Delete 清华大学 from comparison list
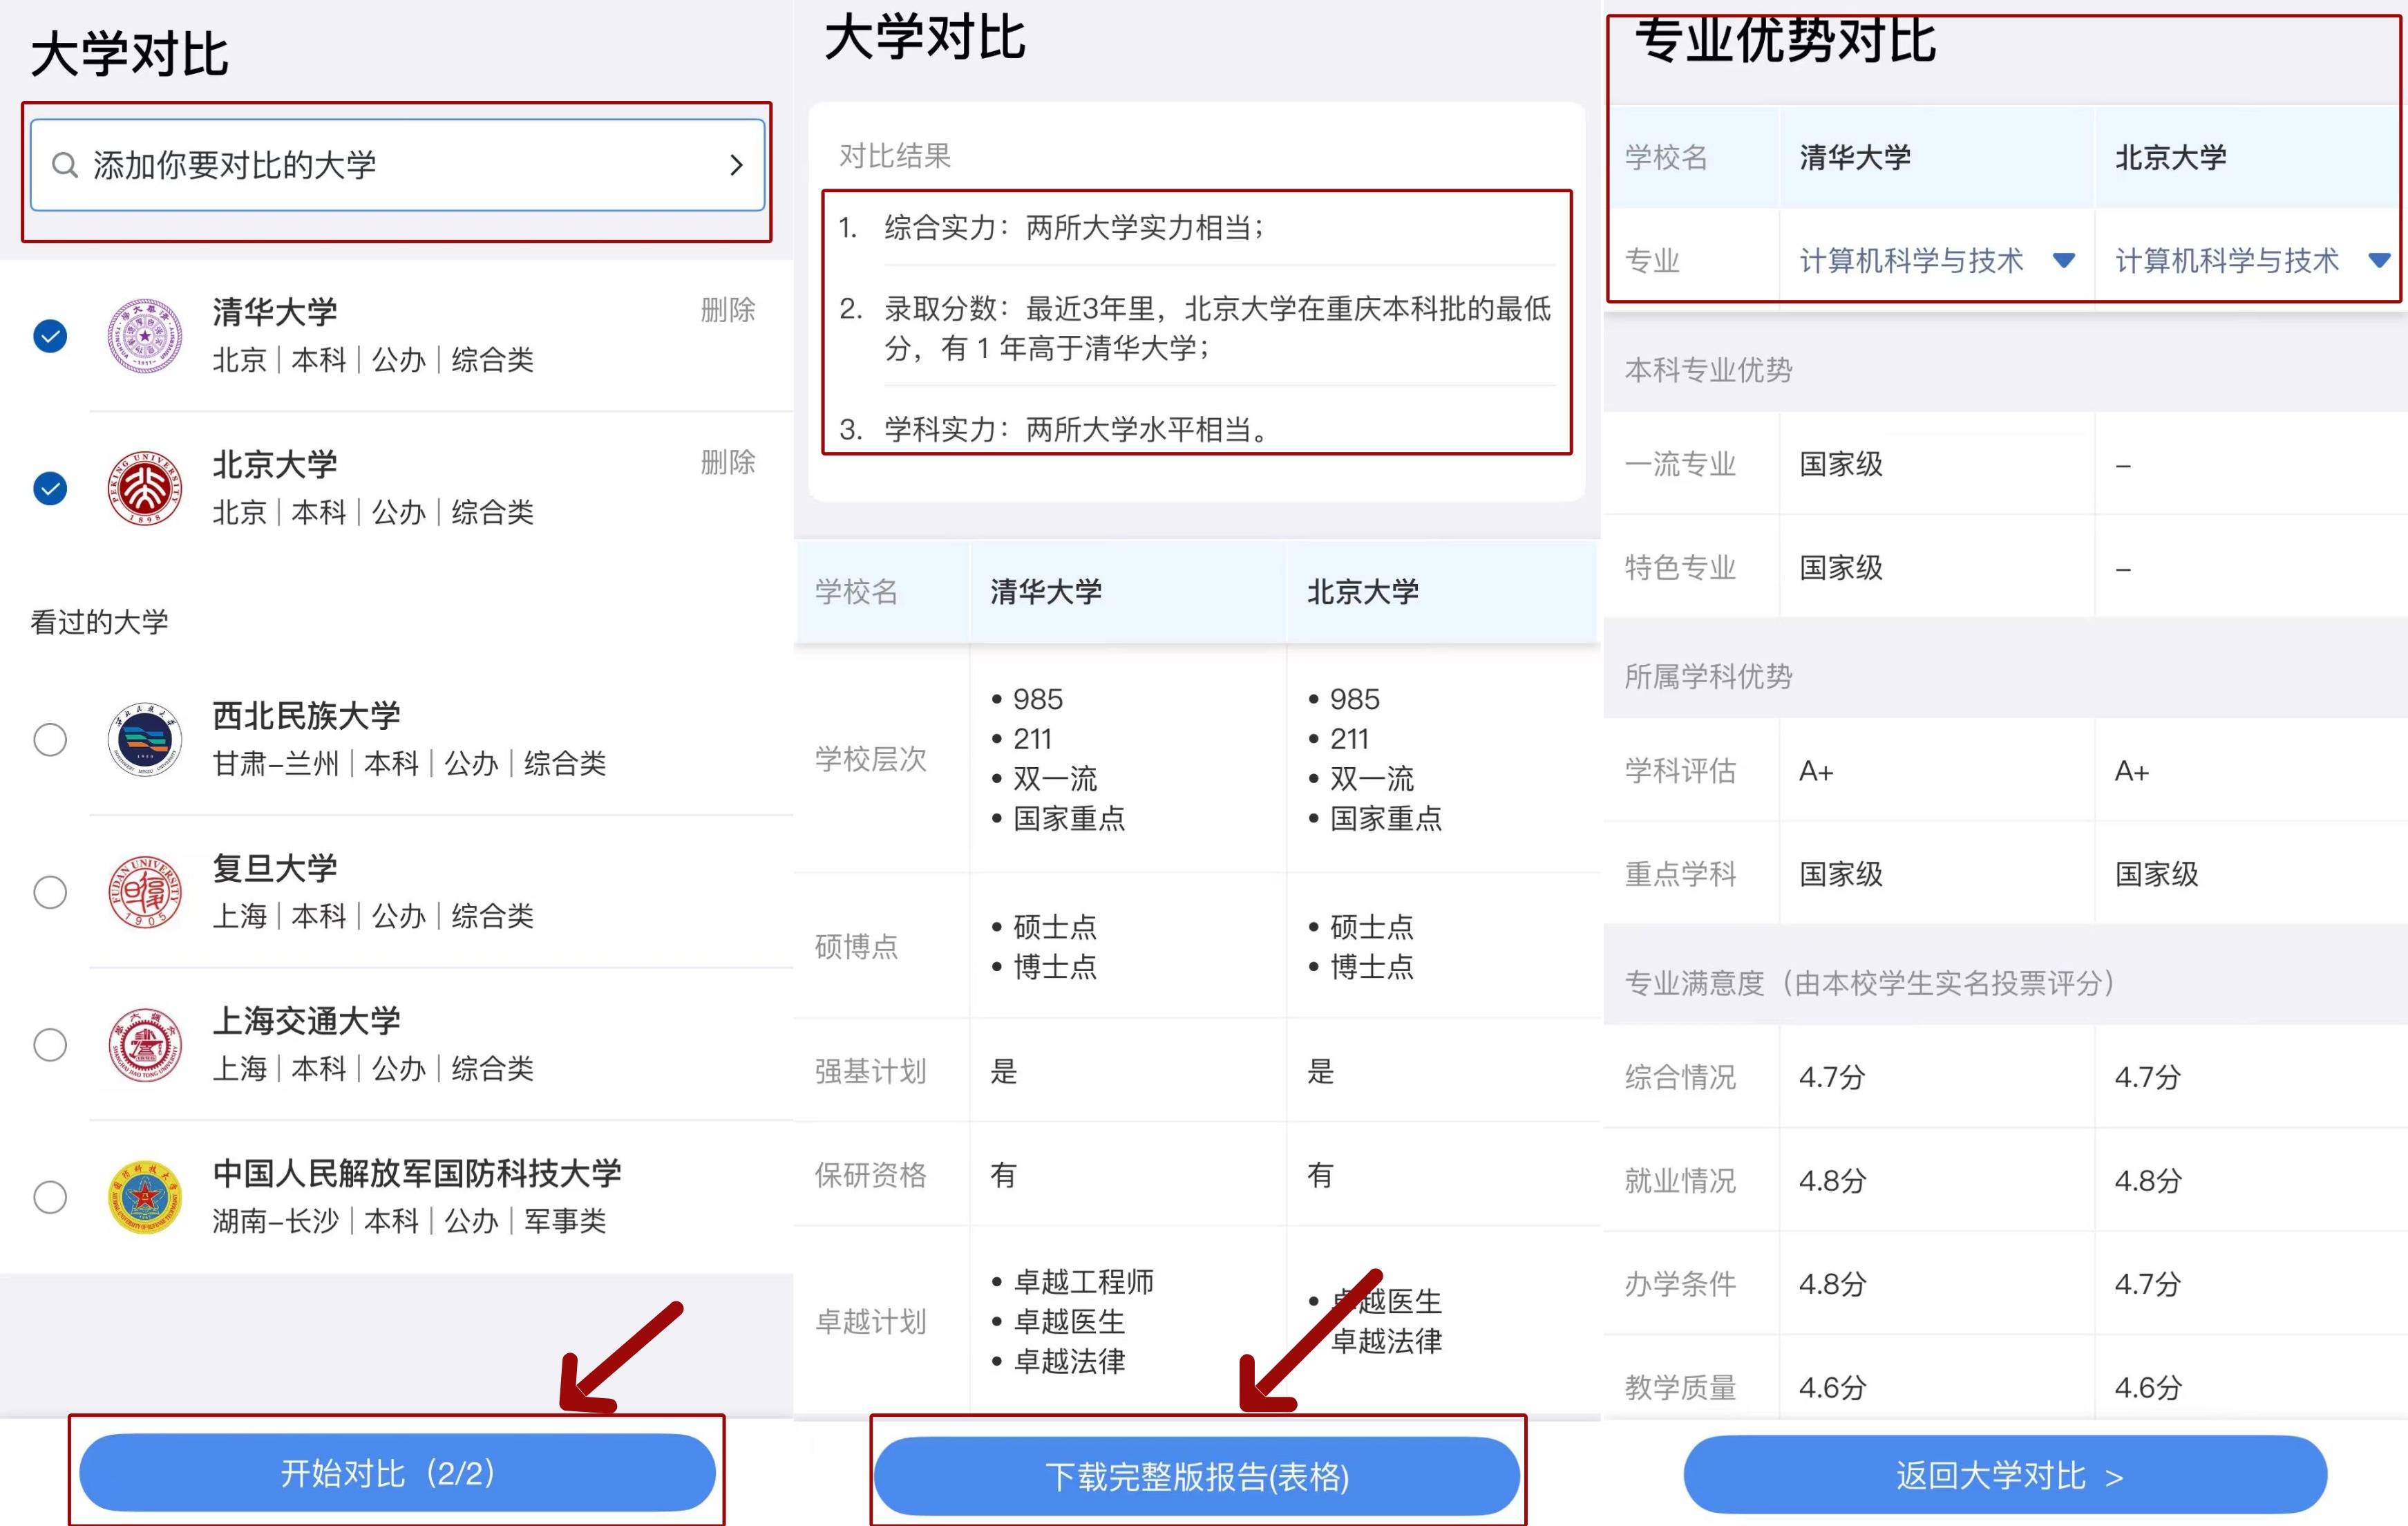 pos(727,310)
